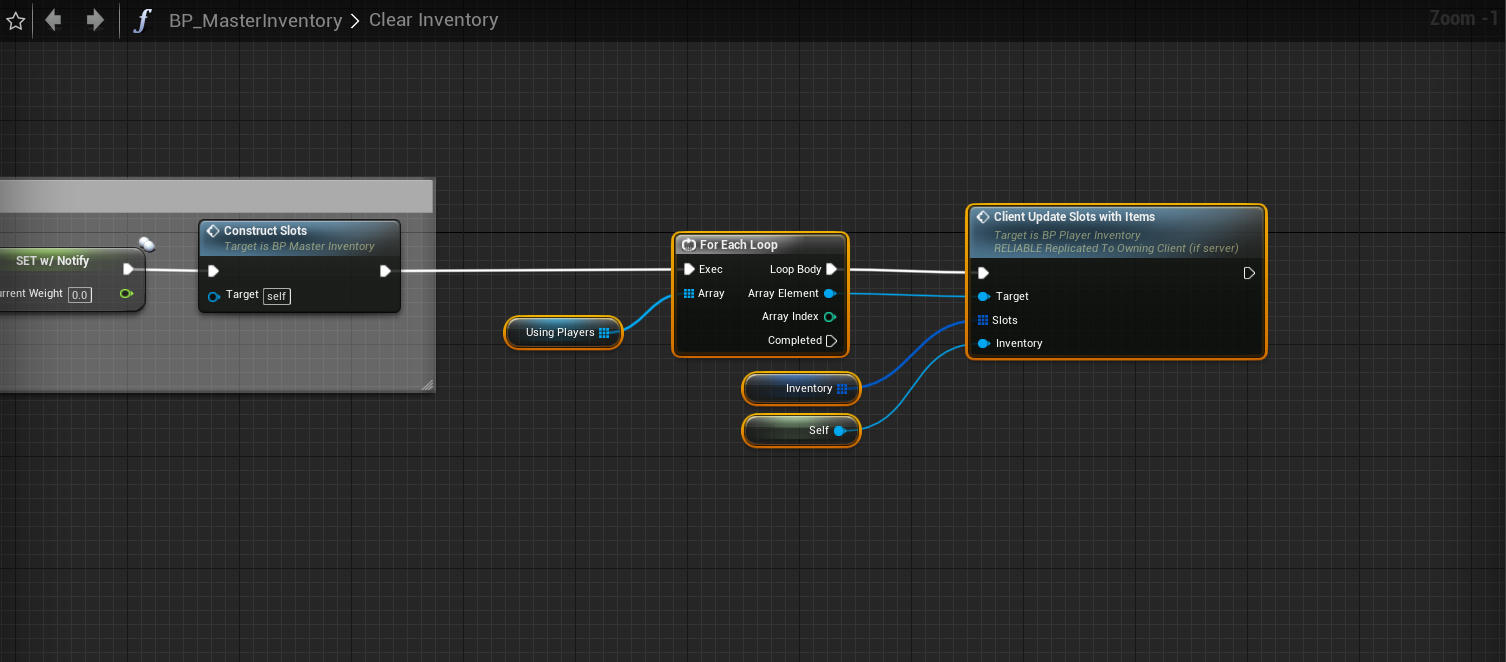Image resolution: width=1506 pixels, height=662 pixels.
Task: Click the Array Index integer output pin
Action: click(x=830, y=317)
